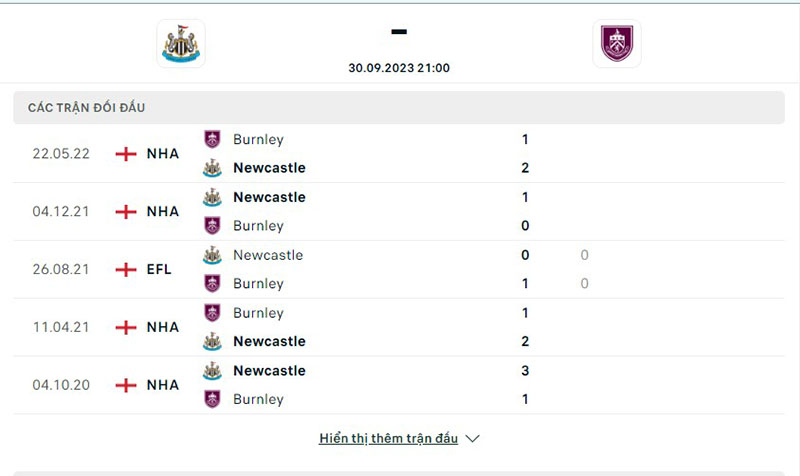
Task: Click the Burnley badge in the 26.08.21 match
Action: (212, 283)
